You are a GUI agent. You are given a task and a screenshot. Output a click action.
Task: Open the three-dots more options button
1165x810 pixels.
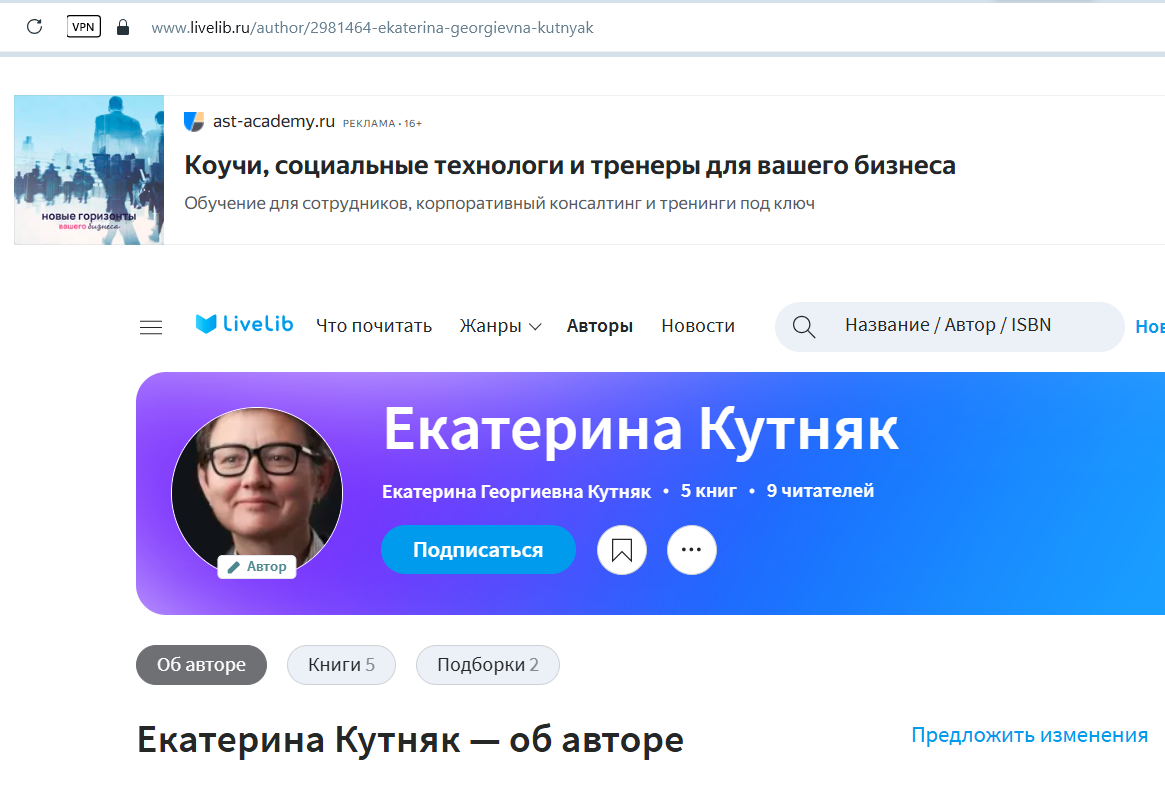[692, 550]
